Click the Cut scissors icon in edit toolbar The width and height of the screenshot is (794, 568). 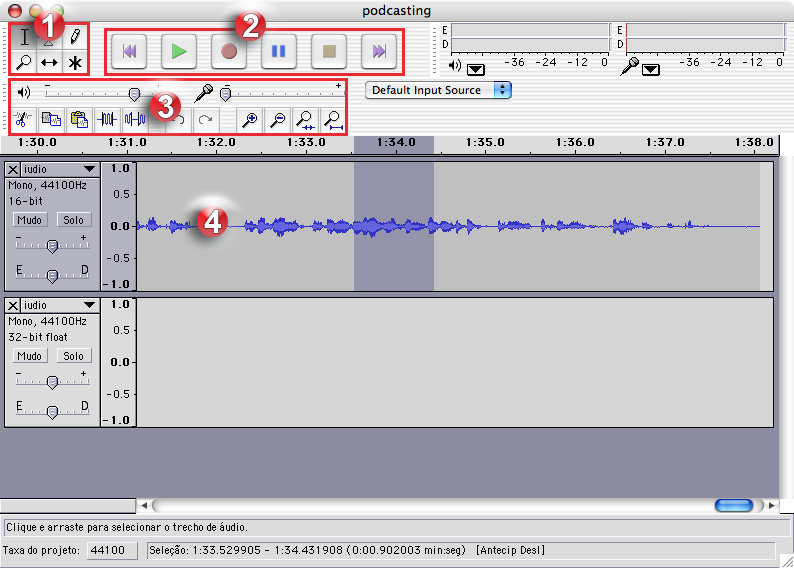22,119
